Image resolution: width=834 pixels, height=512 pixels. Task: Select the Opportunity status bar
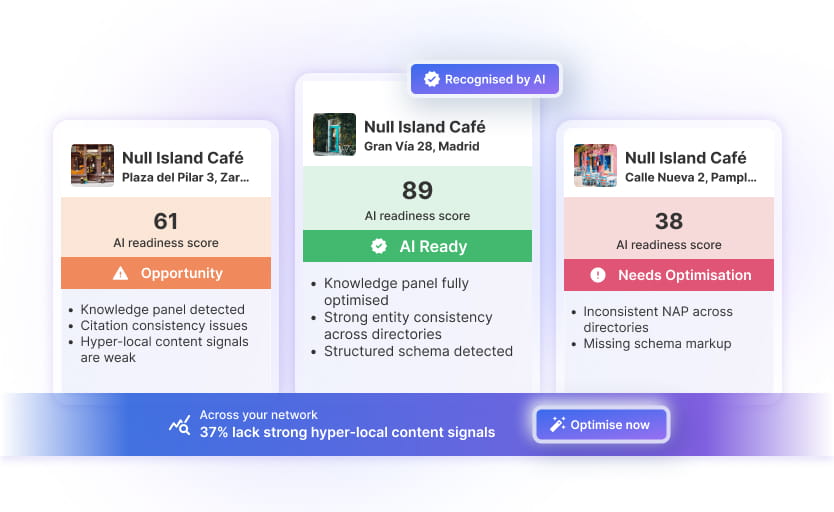coord(166,273)
